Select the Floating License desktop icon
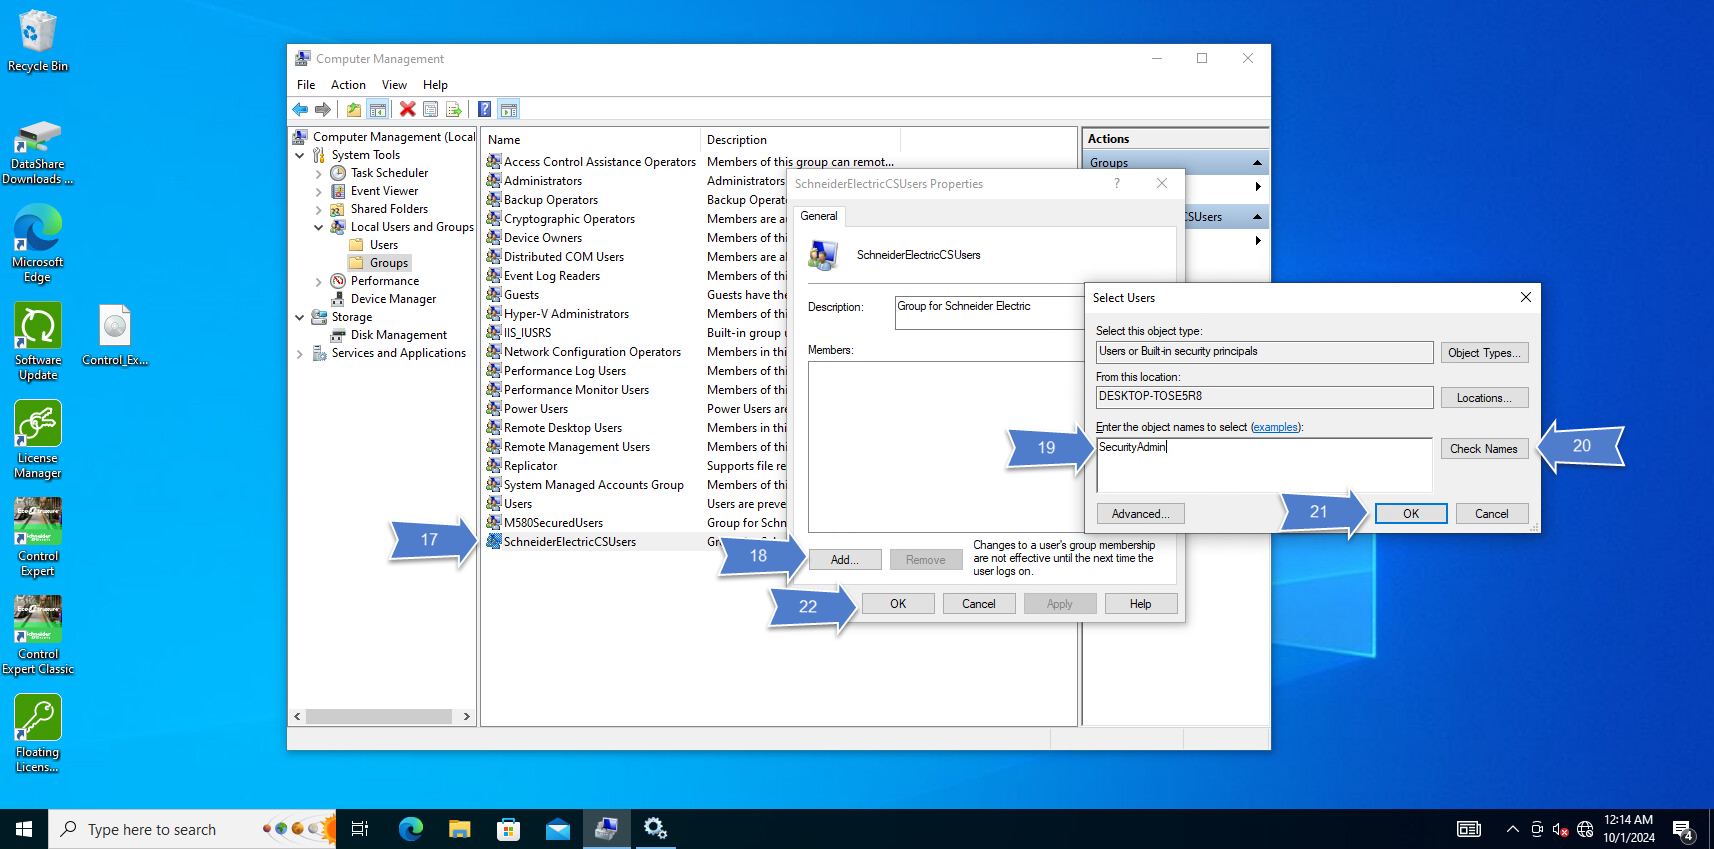Image resolution: width=1714 pixels, height=849 pixels. click(38, 734)
